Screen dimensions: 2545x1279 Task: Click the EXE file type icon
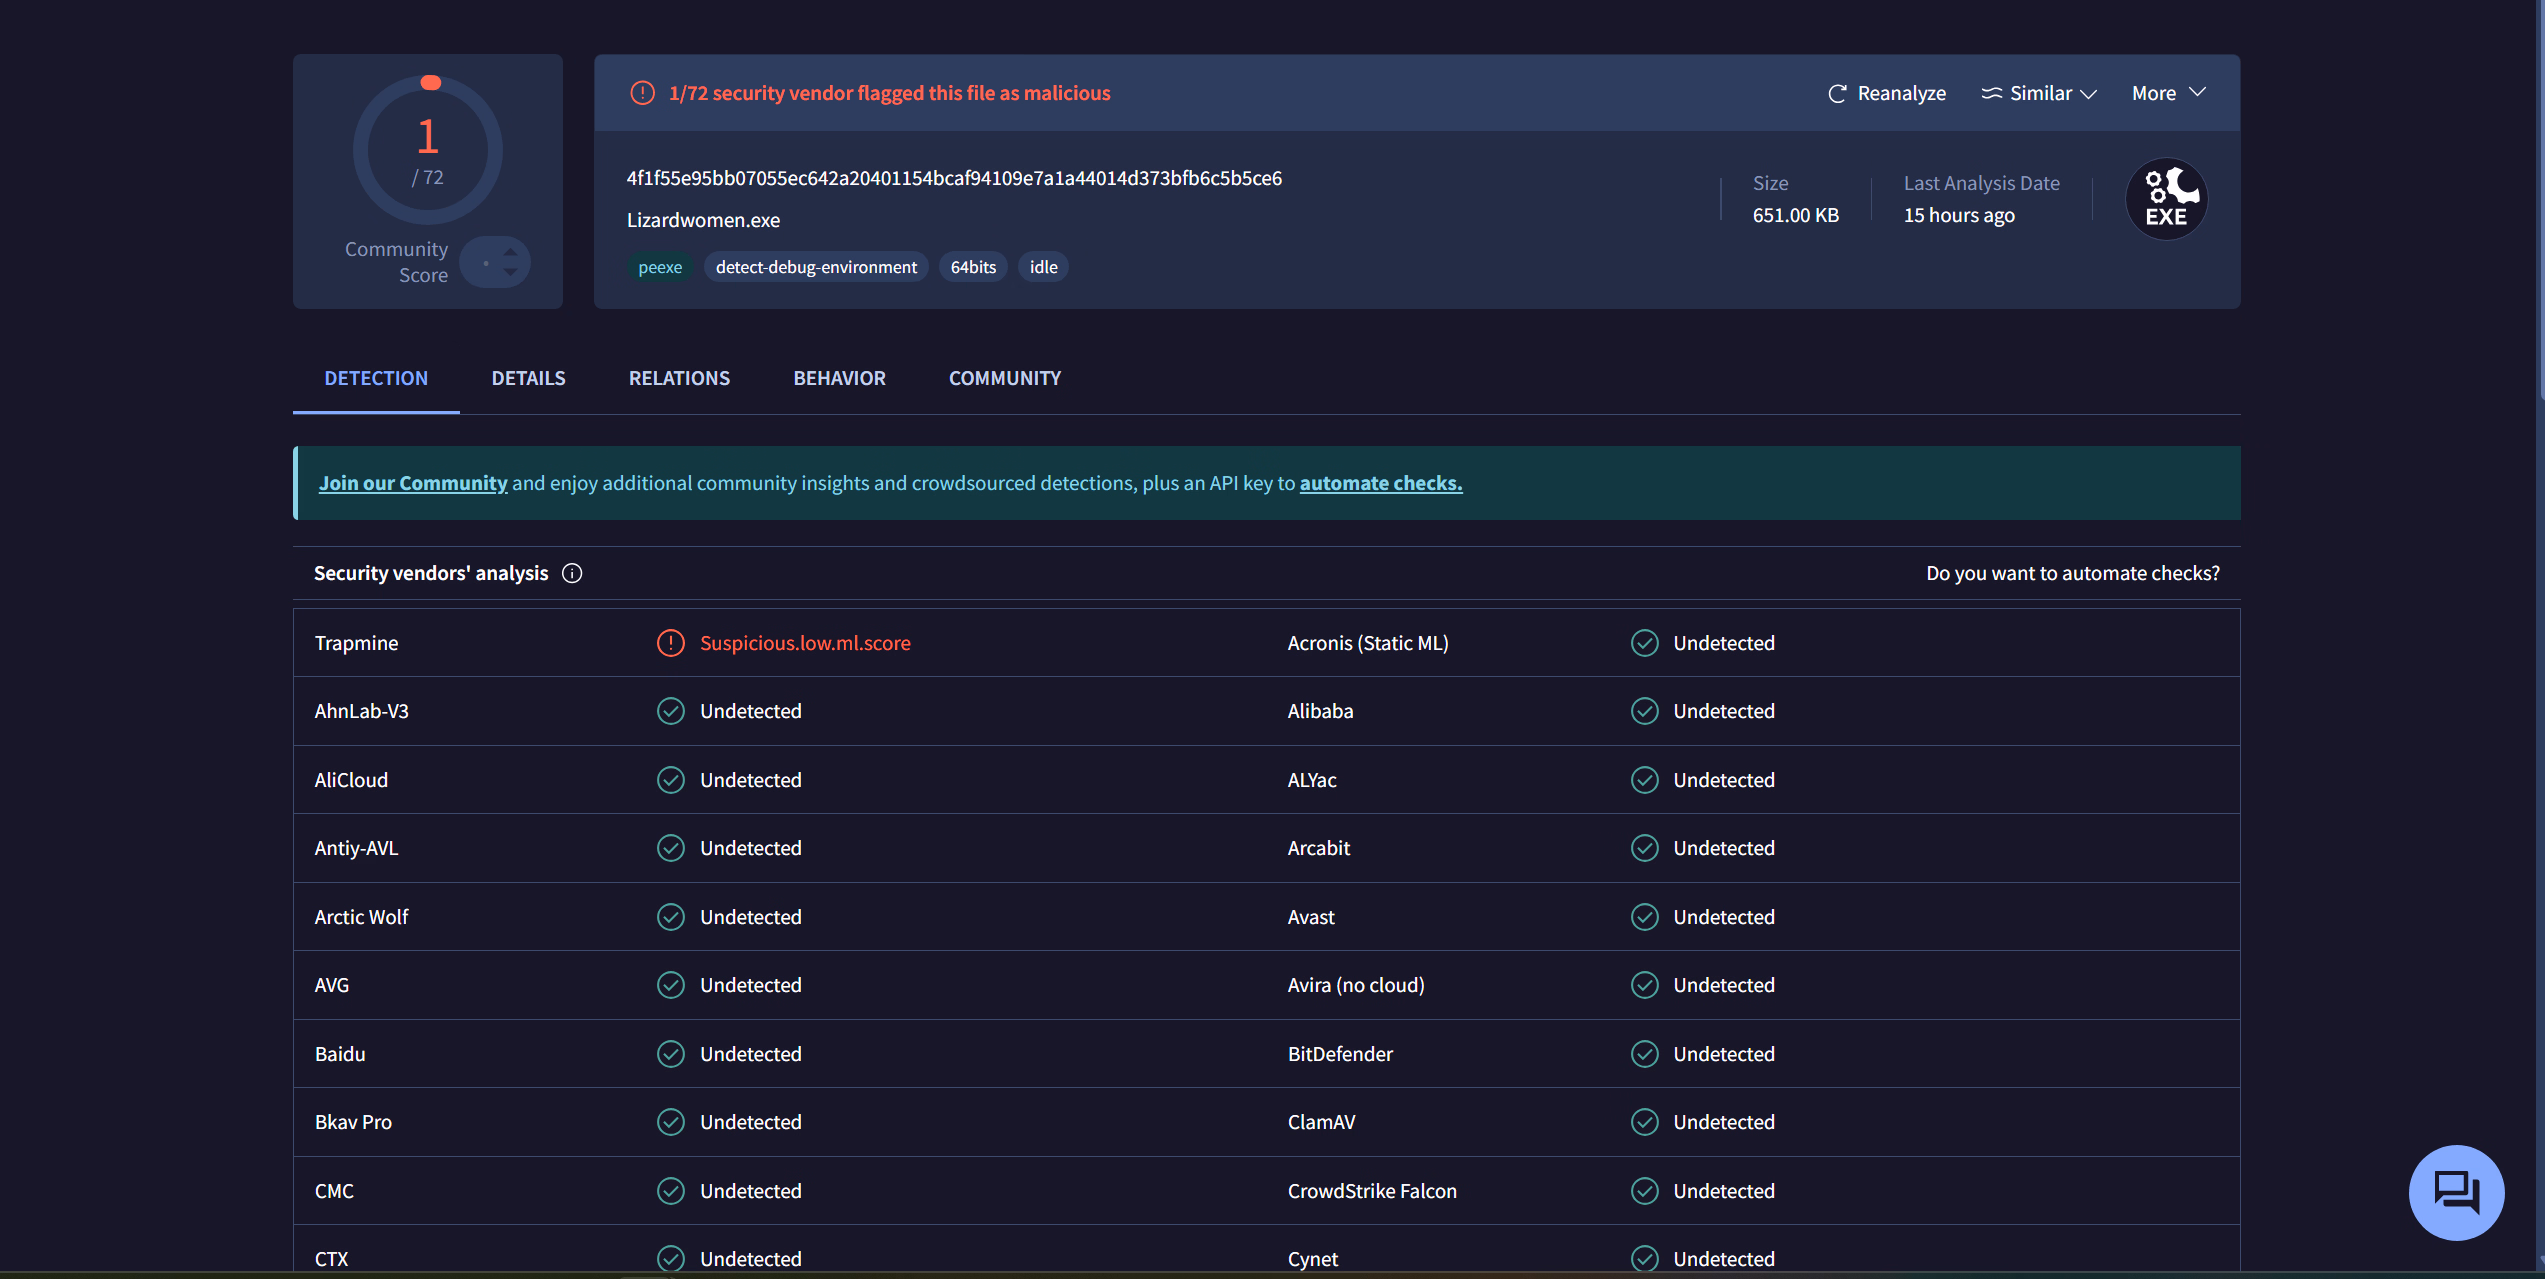coord(2166,199)
